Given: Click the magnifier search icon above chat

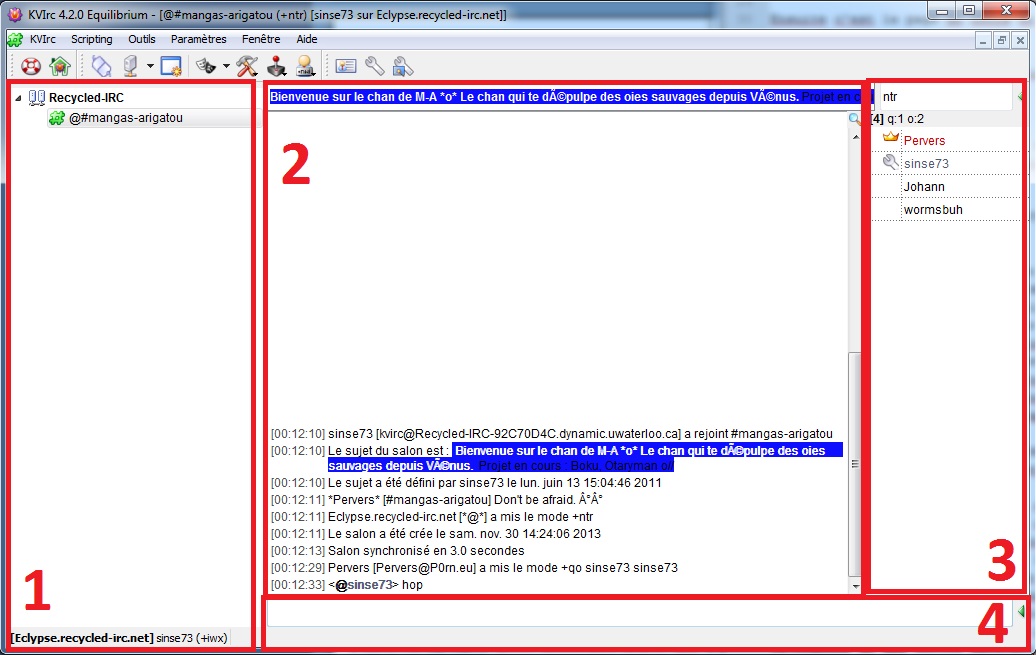Looking at the screenshot, I should [x=854, y=119].
